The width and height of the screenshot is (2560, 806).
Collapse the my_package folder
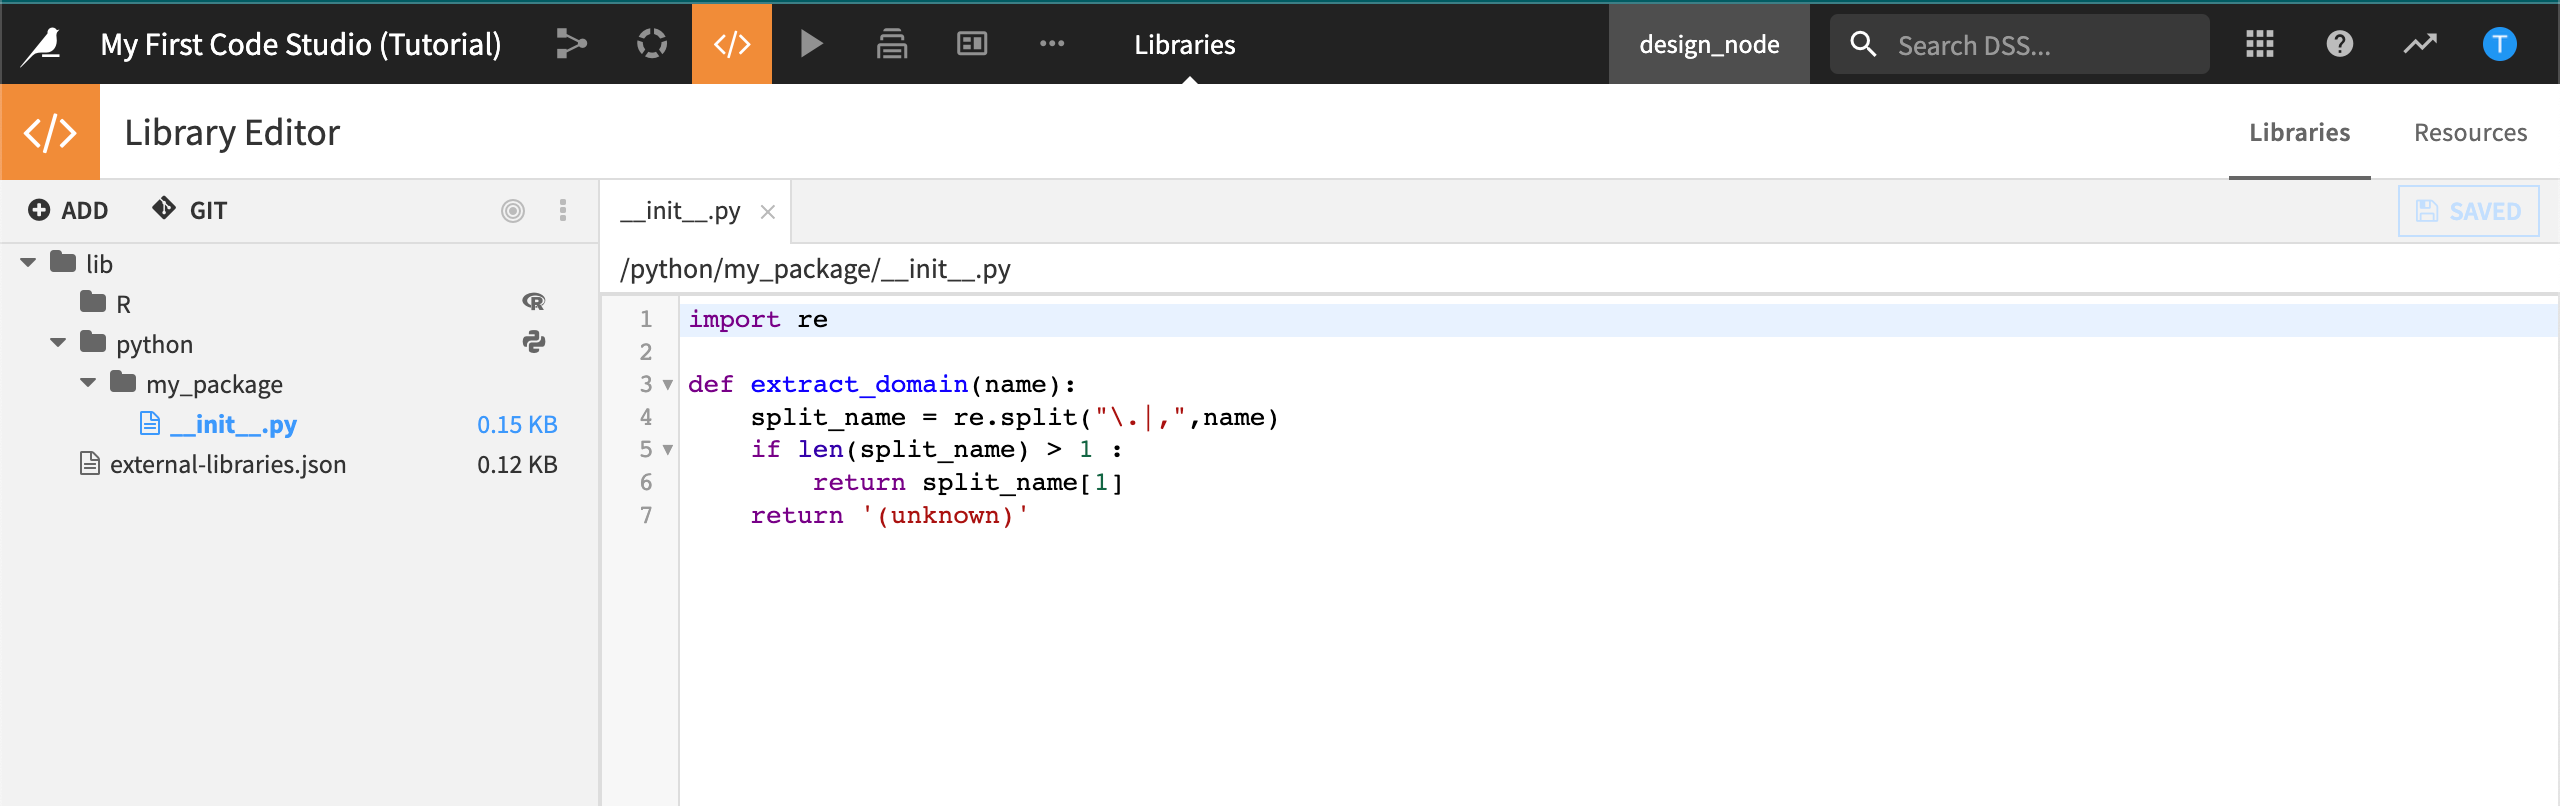click(88, 383)
